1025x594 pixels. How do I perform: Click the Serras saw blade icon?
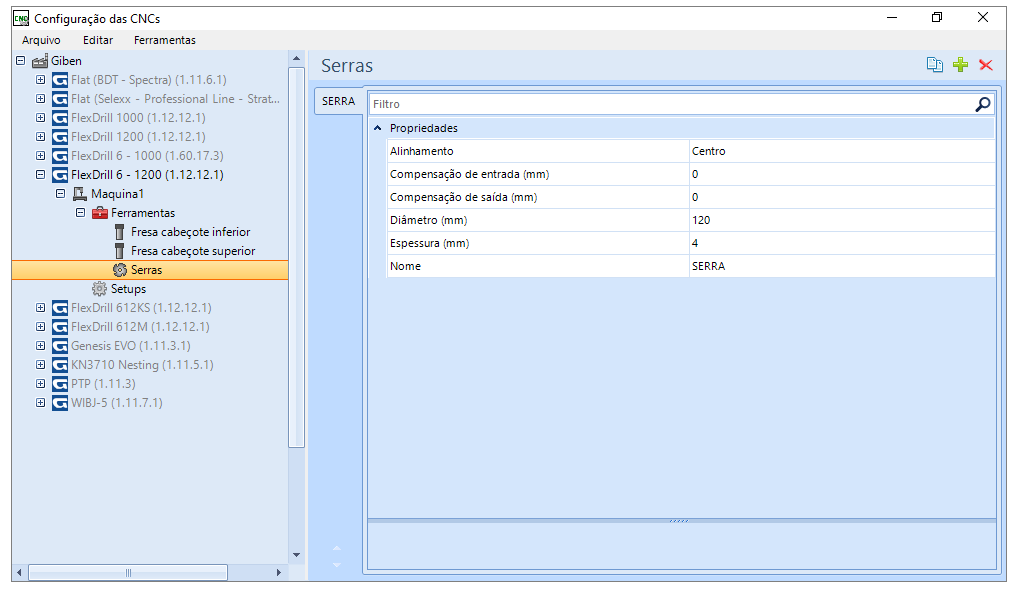coord(120,270)
